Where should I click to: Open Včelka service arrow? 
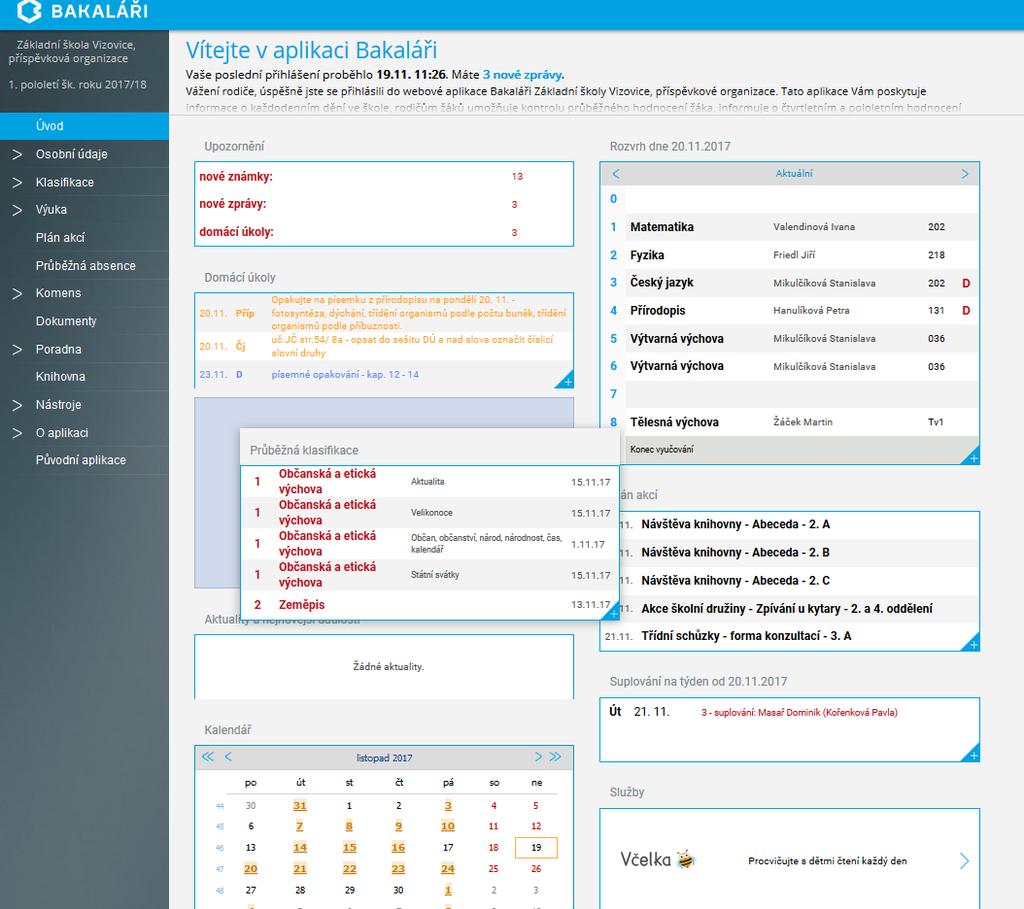point(965,861)
